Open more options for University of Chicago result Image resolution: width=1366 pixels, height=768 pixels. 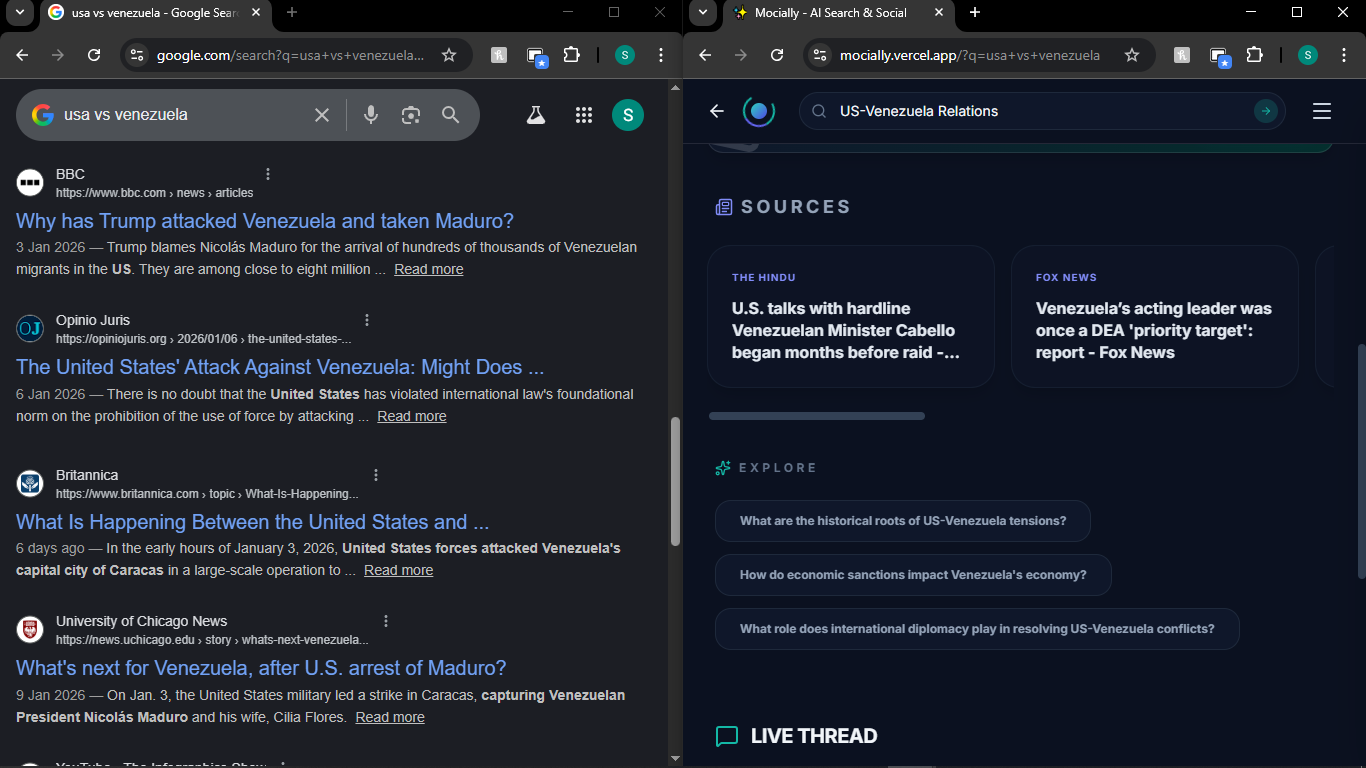pyautogui.click(x=386, y=621)
